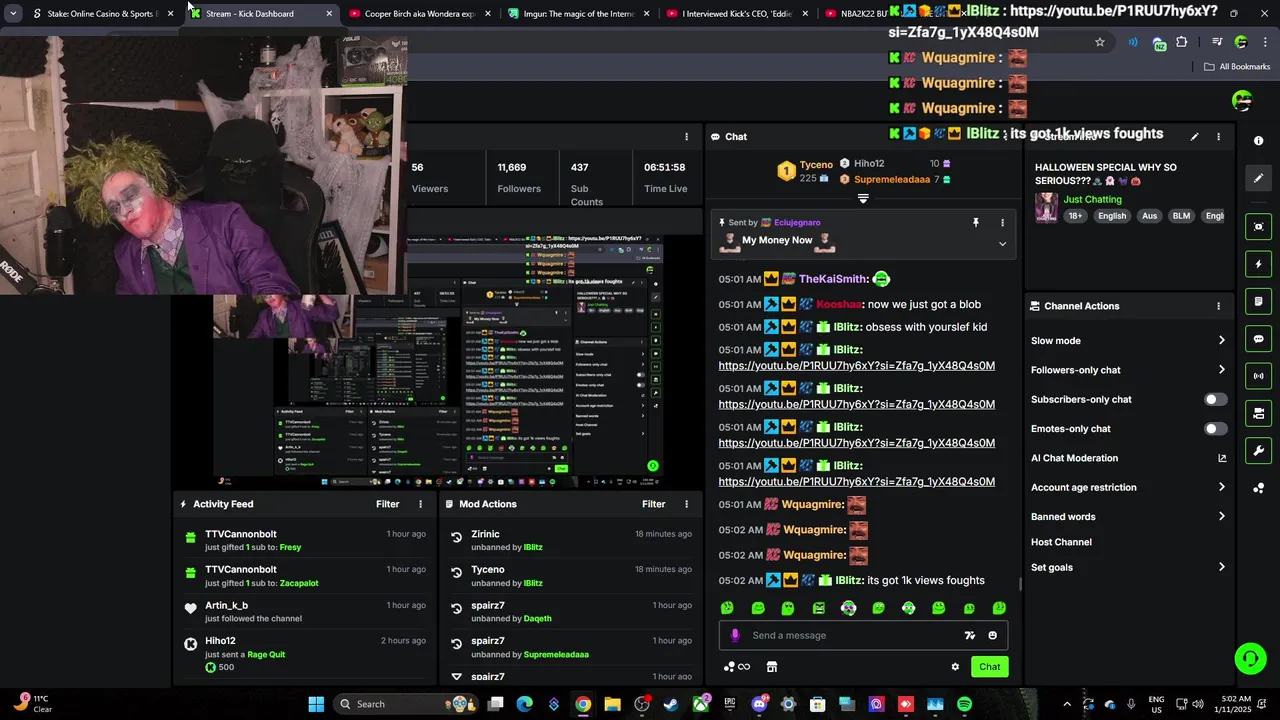The image size is (1280, 720).
Task: Open the chat bubble icon in right sidebar
Action: [1259, 339]
